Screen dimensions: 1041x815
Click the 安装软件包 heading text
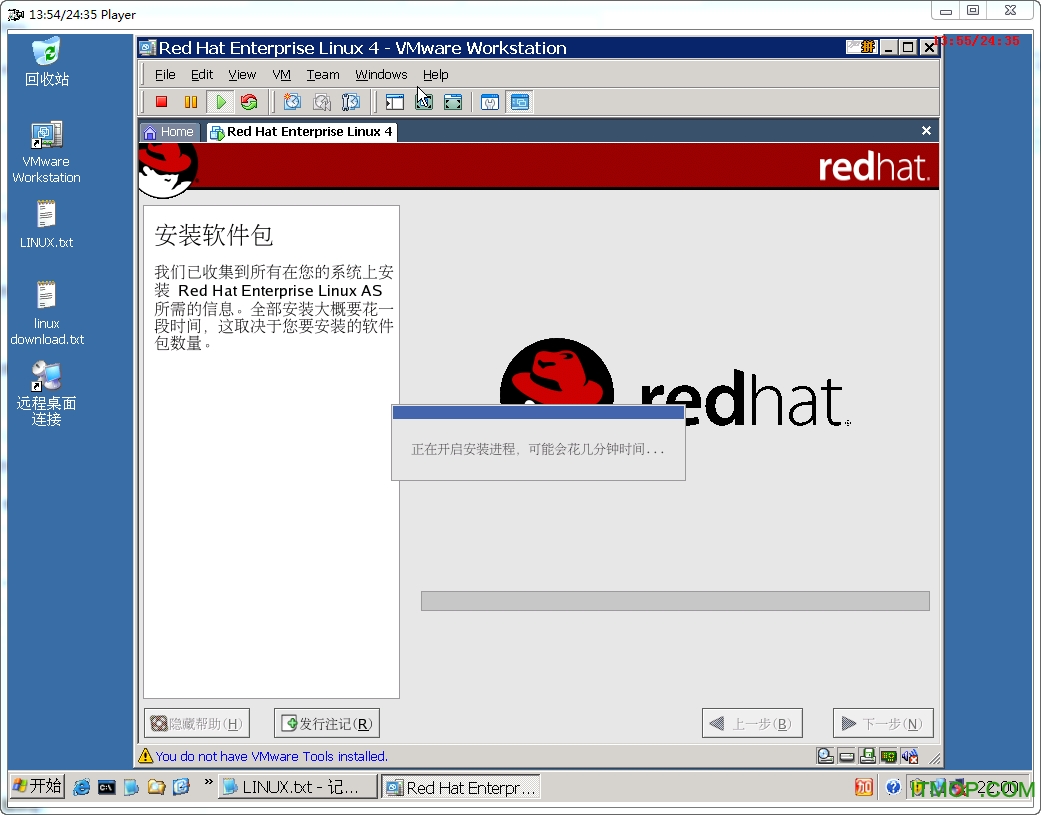tap(214, 235)
